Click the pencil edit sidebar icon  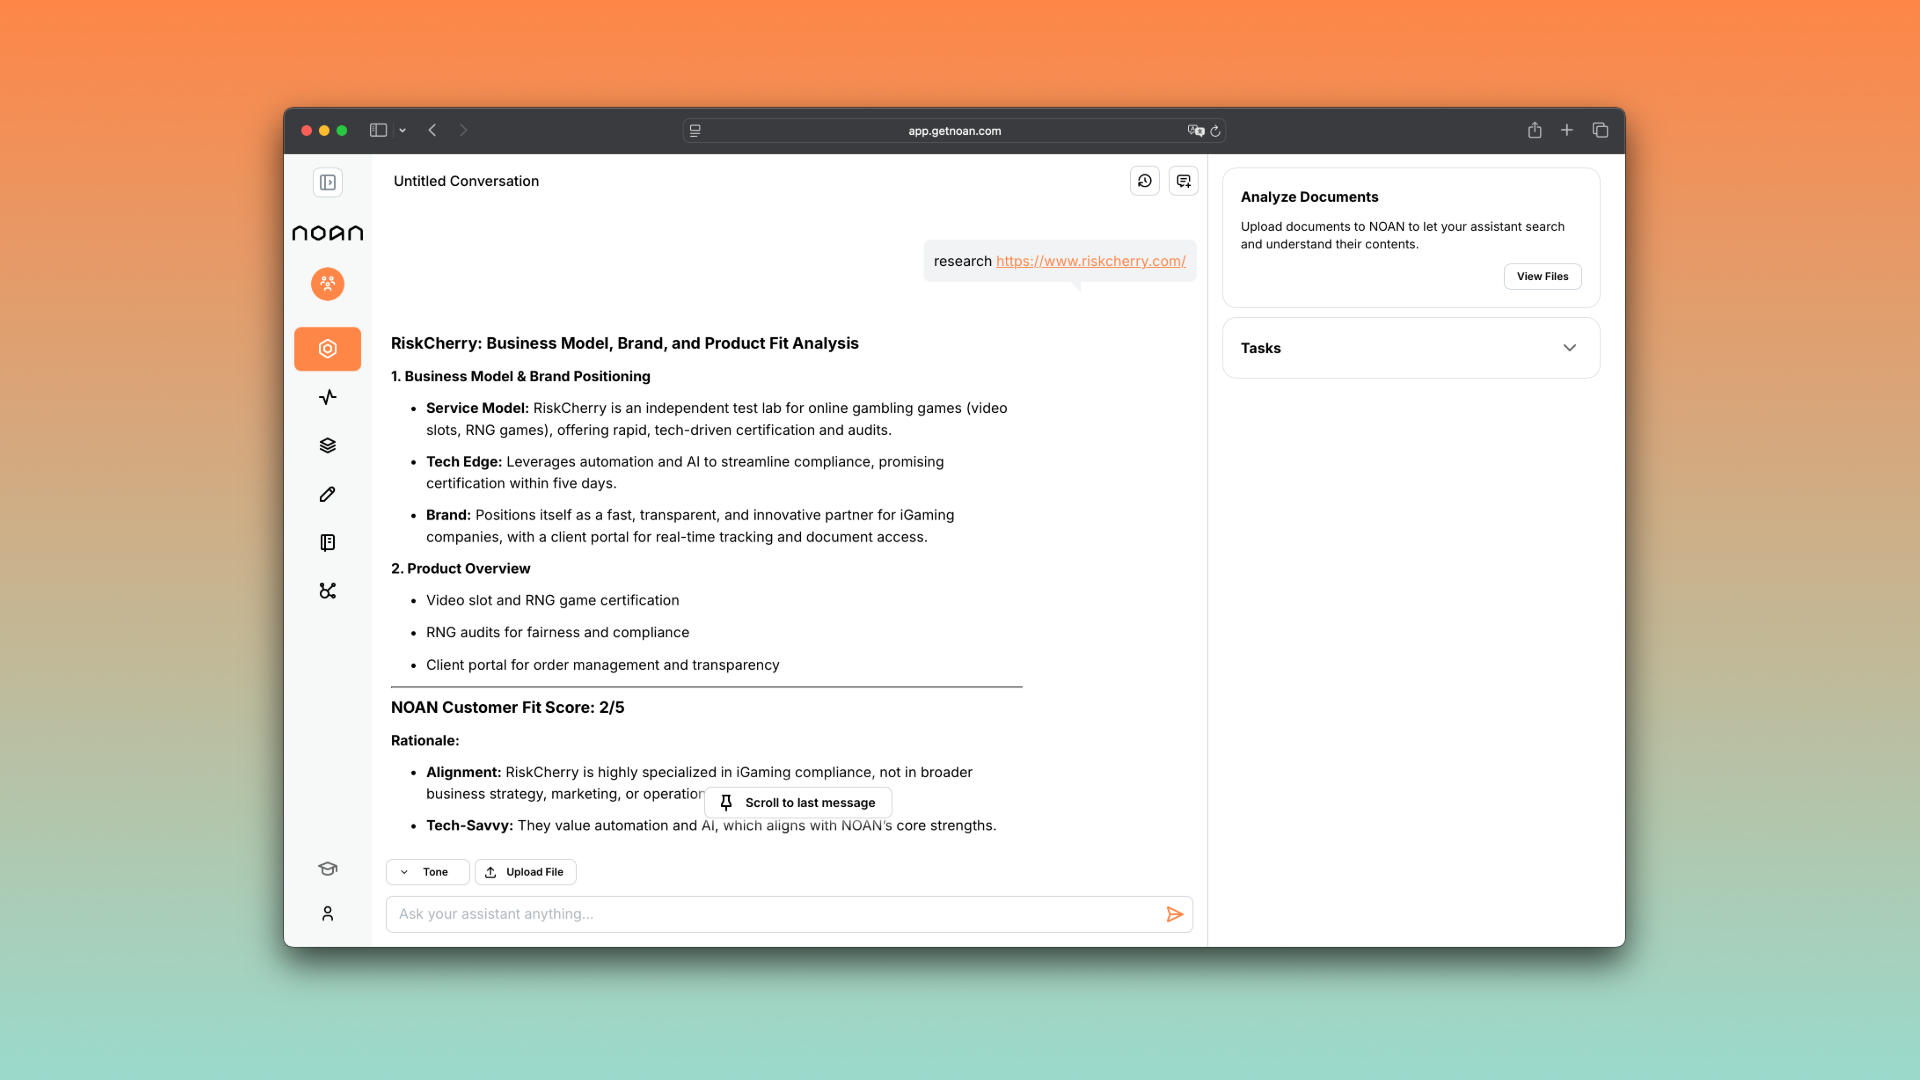coord(327,494)
